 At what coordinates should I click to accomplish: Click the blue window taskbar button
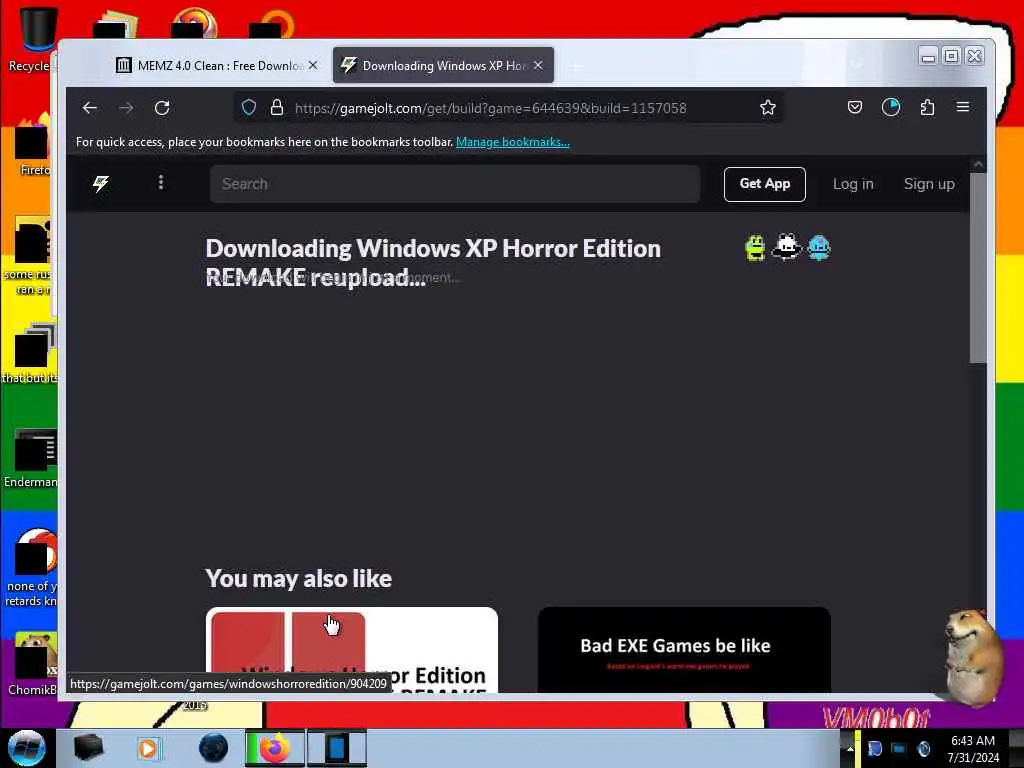click(x=337, y=748)
